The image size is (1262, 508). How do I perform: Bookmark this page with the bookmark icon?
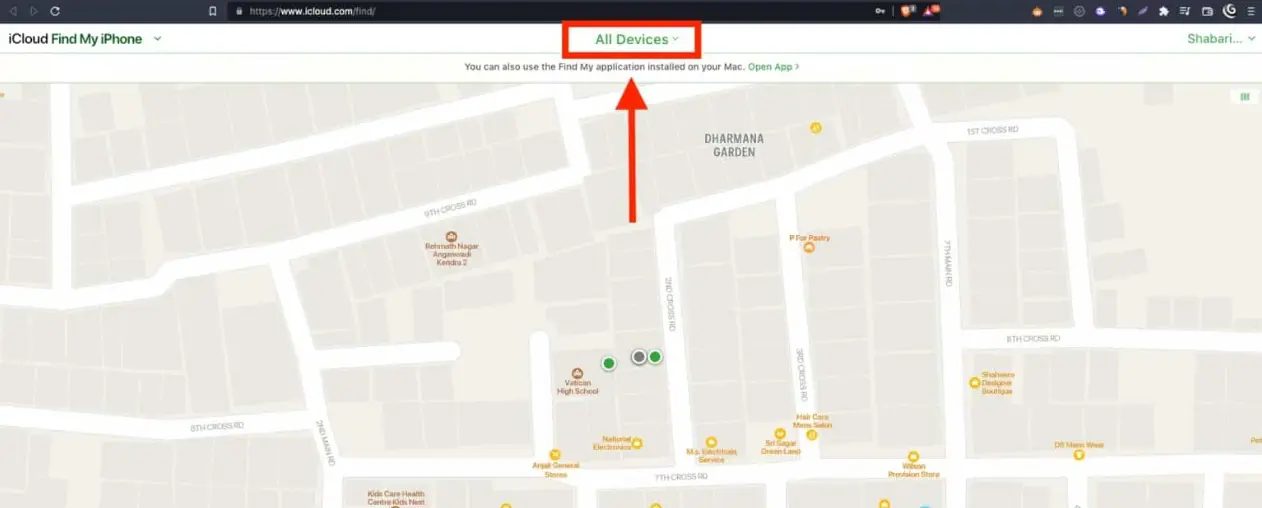tap(212, 11)
